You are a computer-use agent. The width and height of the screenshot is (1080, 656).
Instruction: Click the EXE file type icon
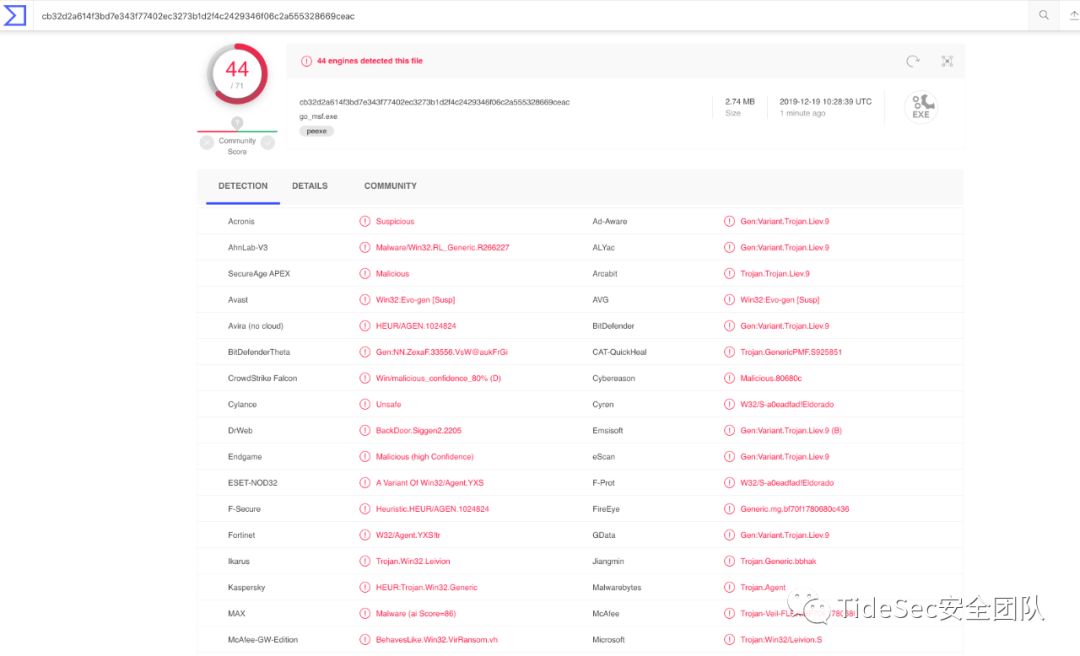coord(921,106)
